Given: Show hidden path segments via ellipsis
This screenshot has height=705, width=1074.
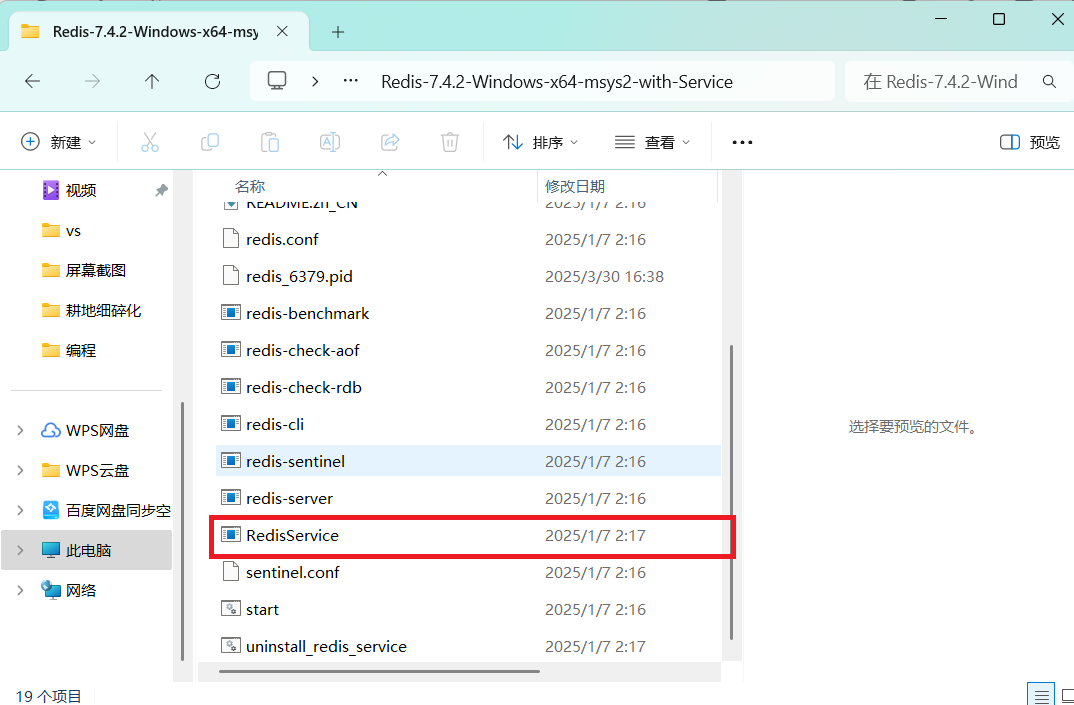Looking at the screenshot, I should (351, 81).
